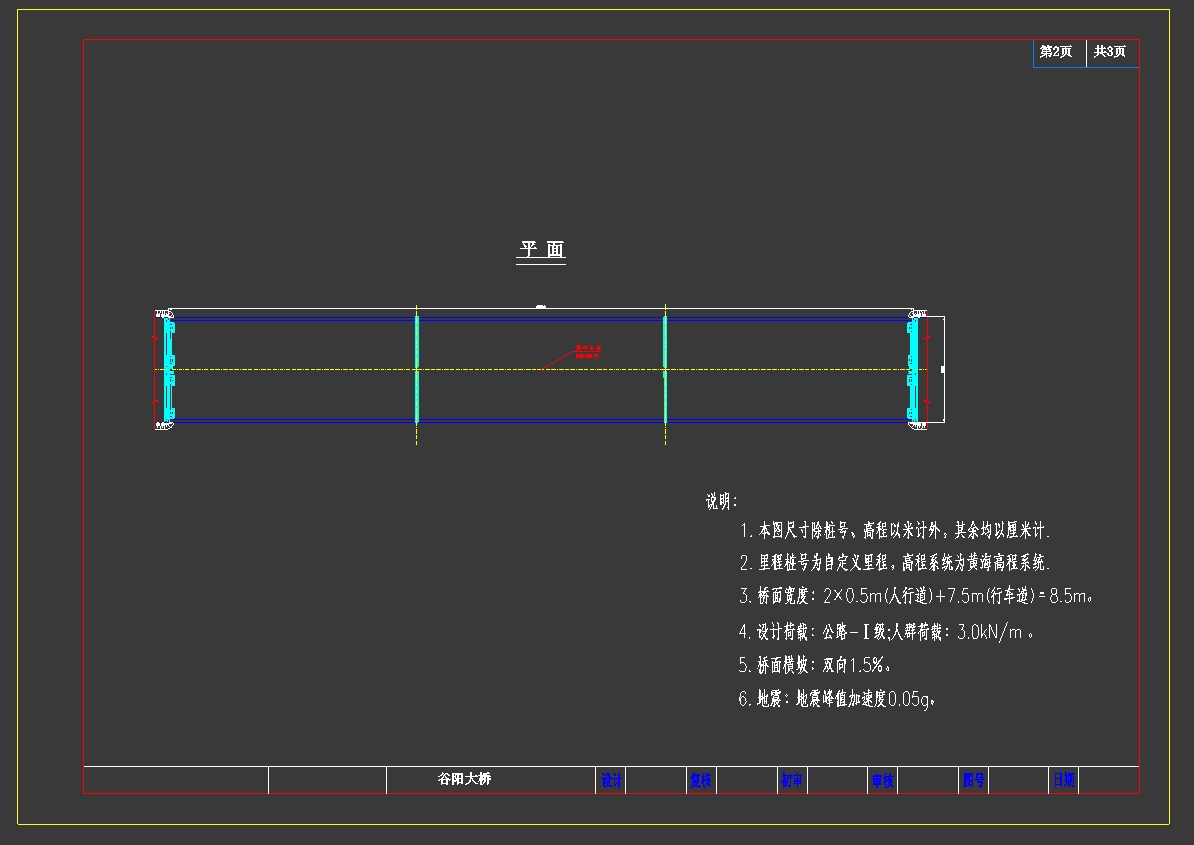Click note 4 about design load
1194x845 pixels.
pyautogui.click(x=885, y=632)
